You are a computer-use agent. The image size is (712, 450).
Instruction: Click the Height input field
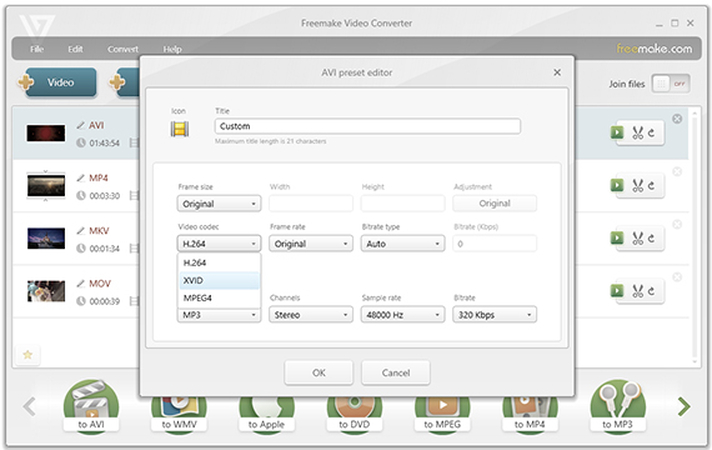(403, 203)
